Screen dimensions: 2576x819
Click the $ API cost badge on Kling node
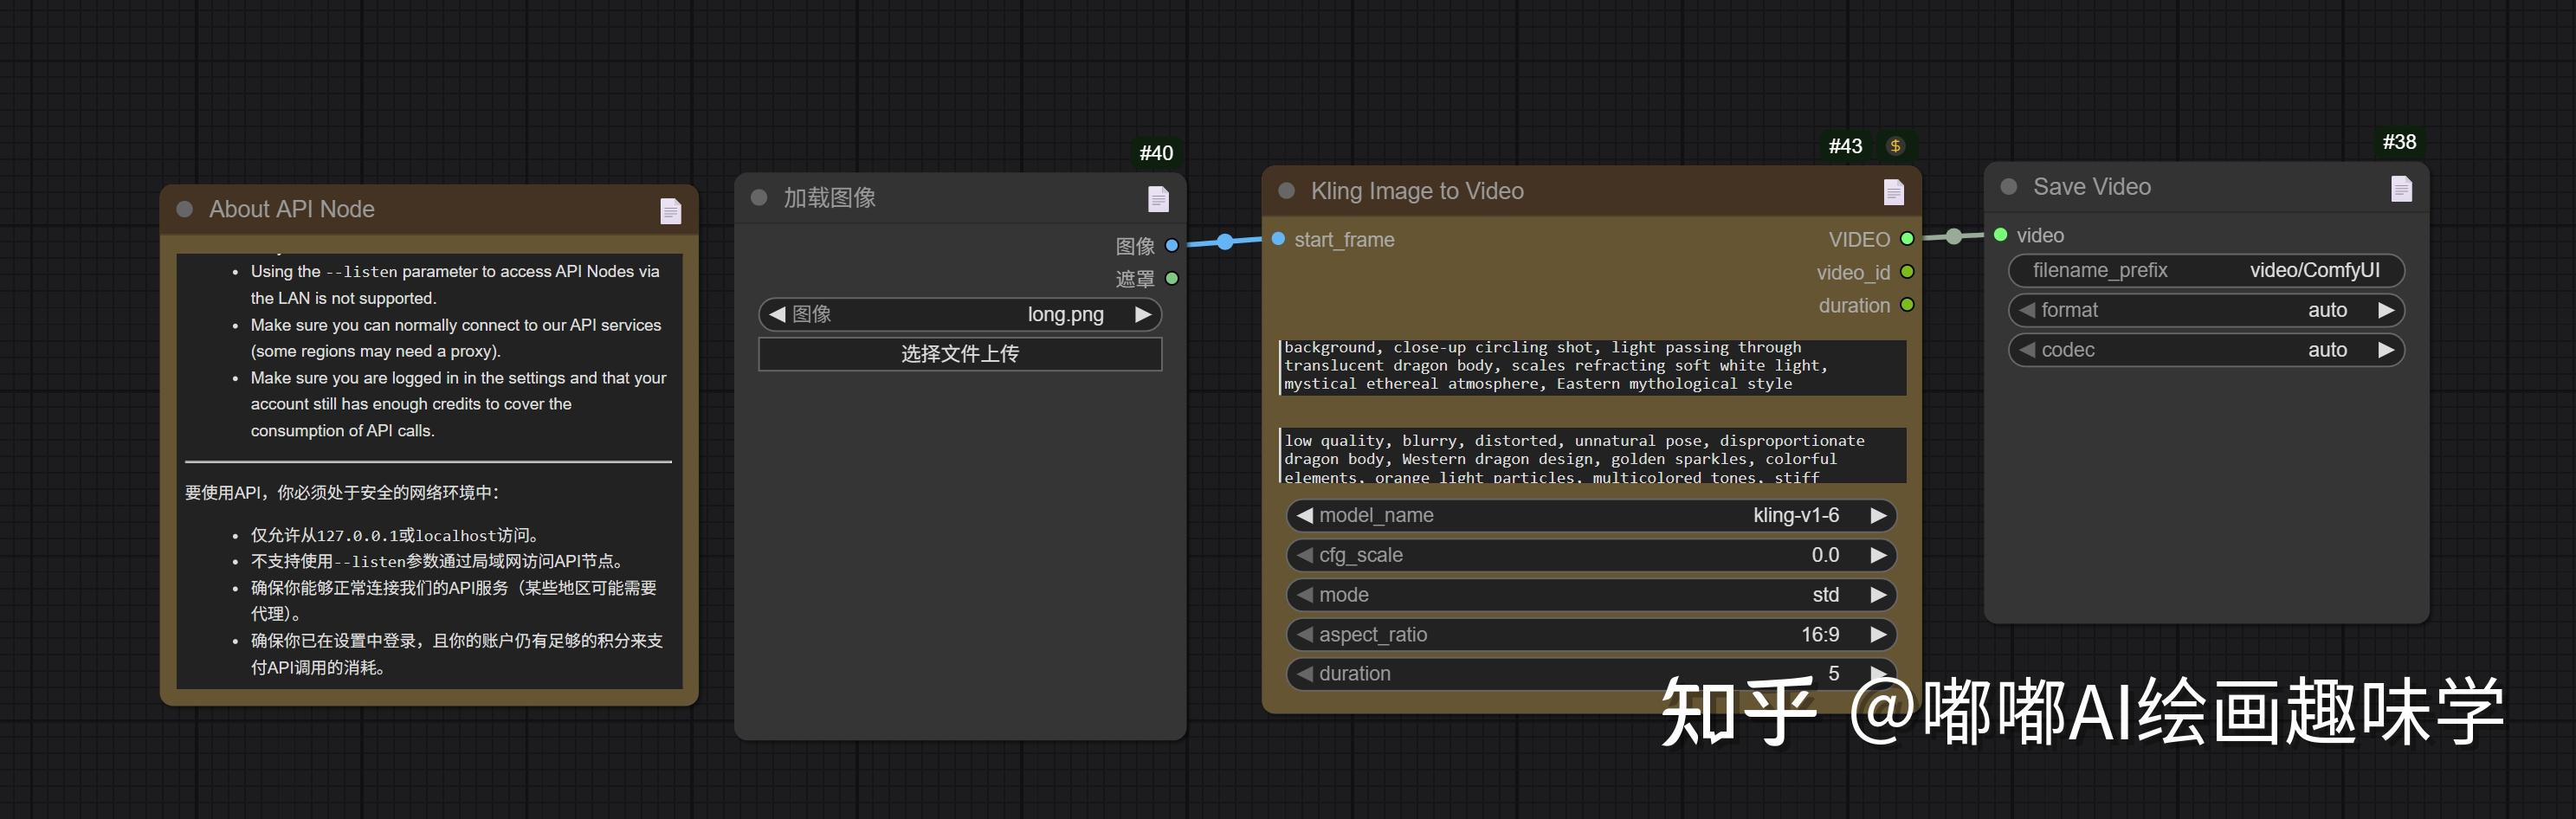(1896, 145)
